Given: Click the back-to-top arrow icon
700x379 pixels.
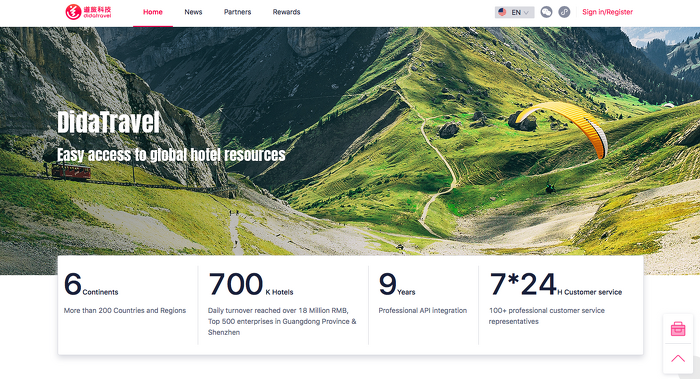Looking at the screenshot, I should tap(678, 358).
